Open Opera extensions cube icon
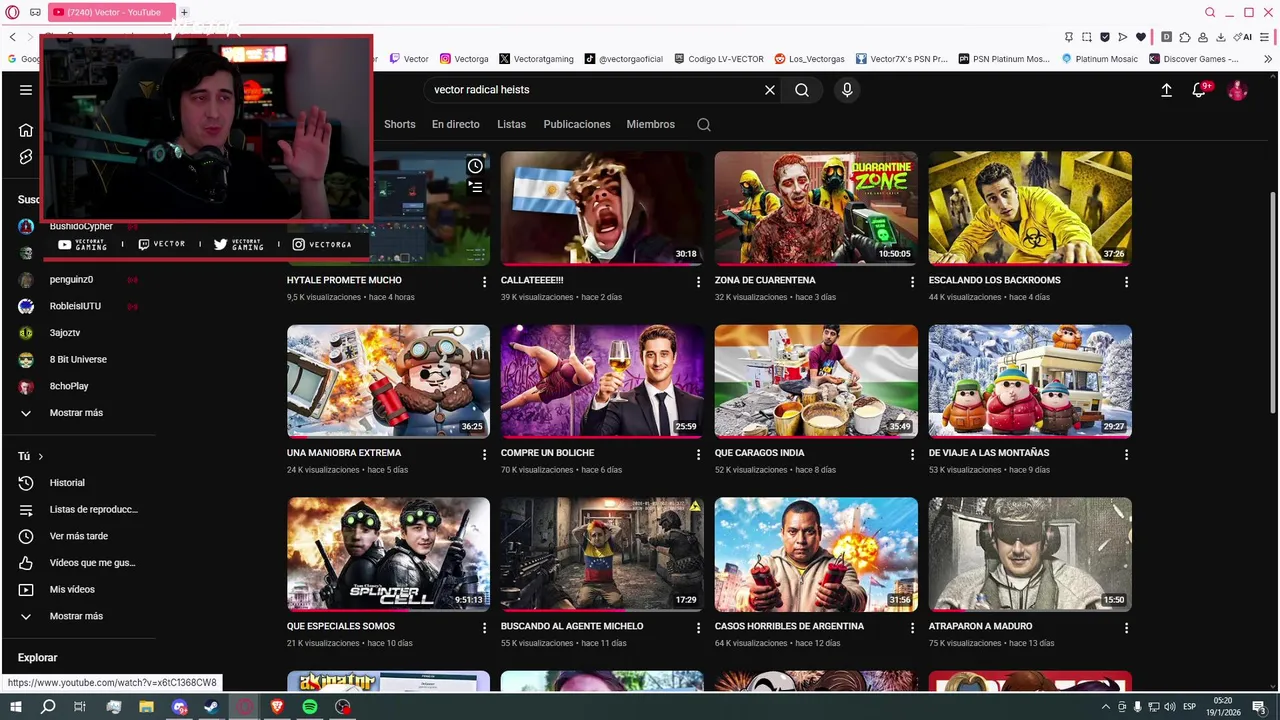Screen dimensions: 1280x720 coord(1185,37)
